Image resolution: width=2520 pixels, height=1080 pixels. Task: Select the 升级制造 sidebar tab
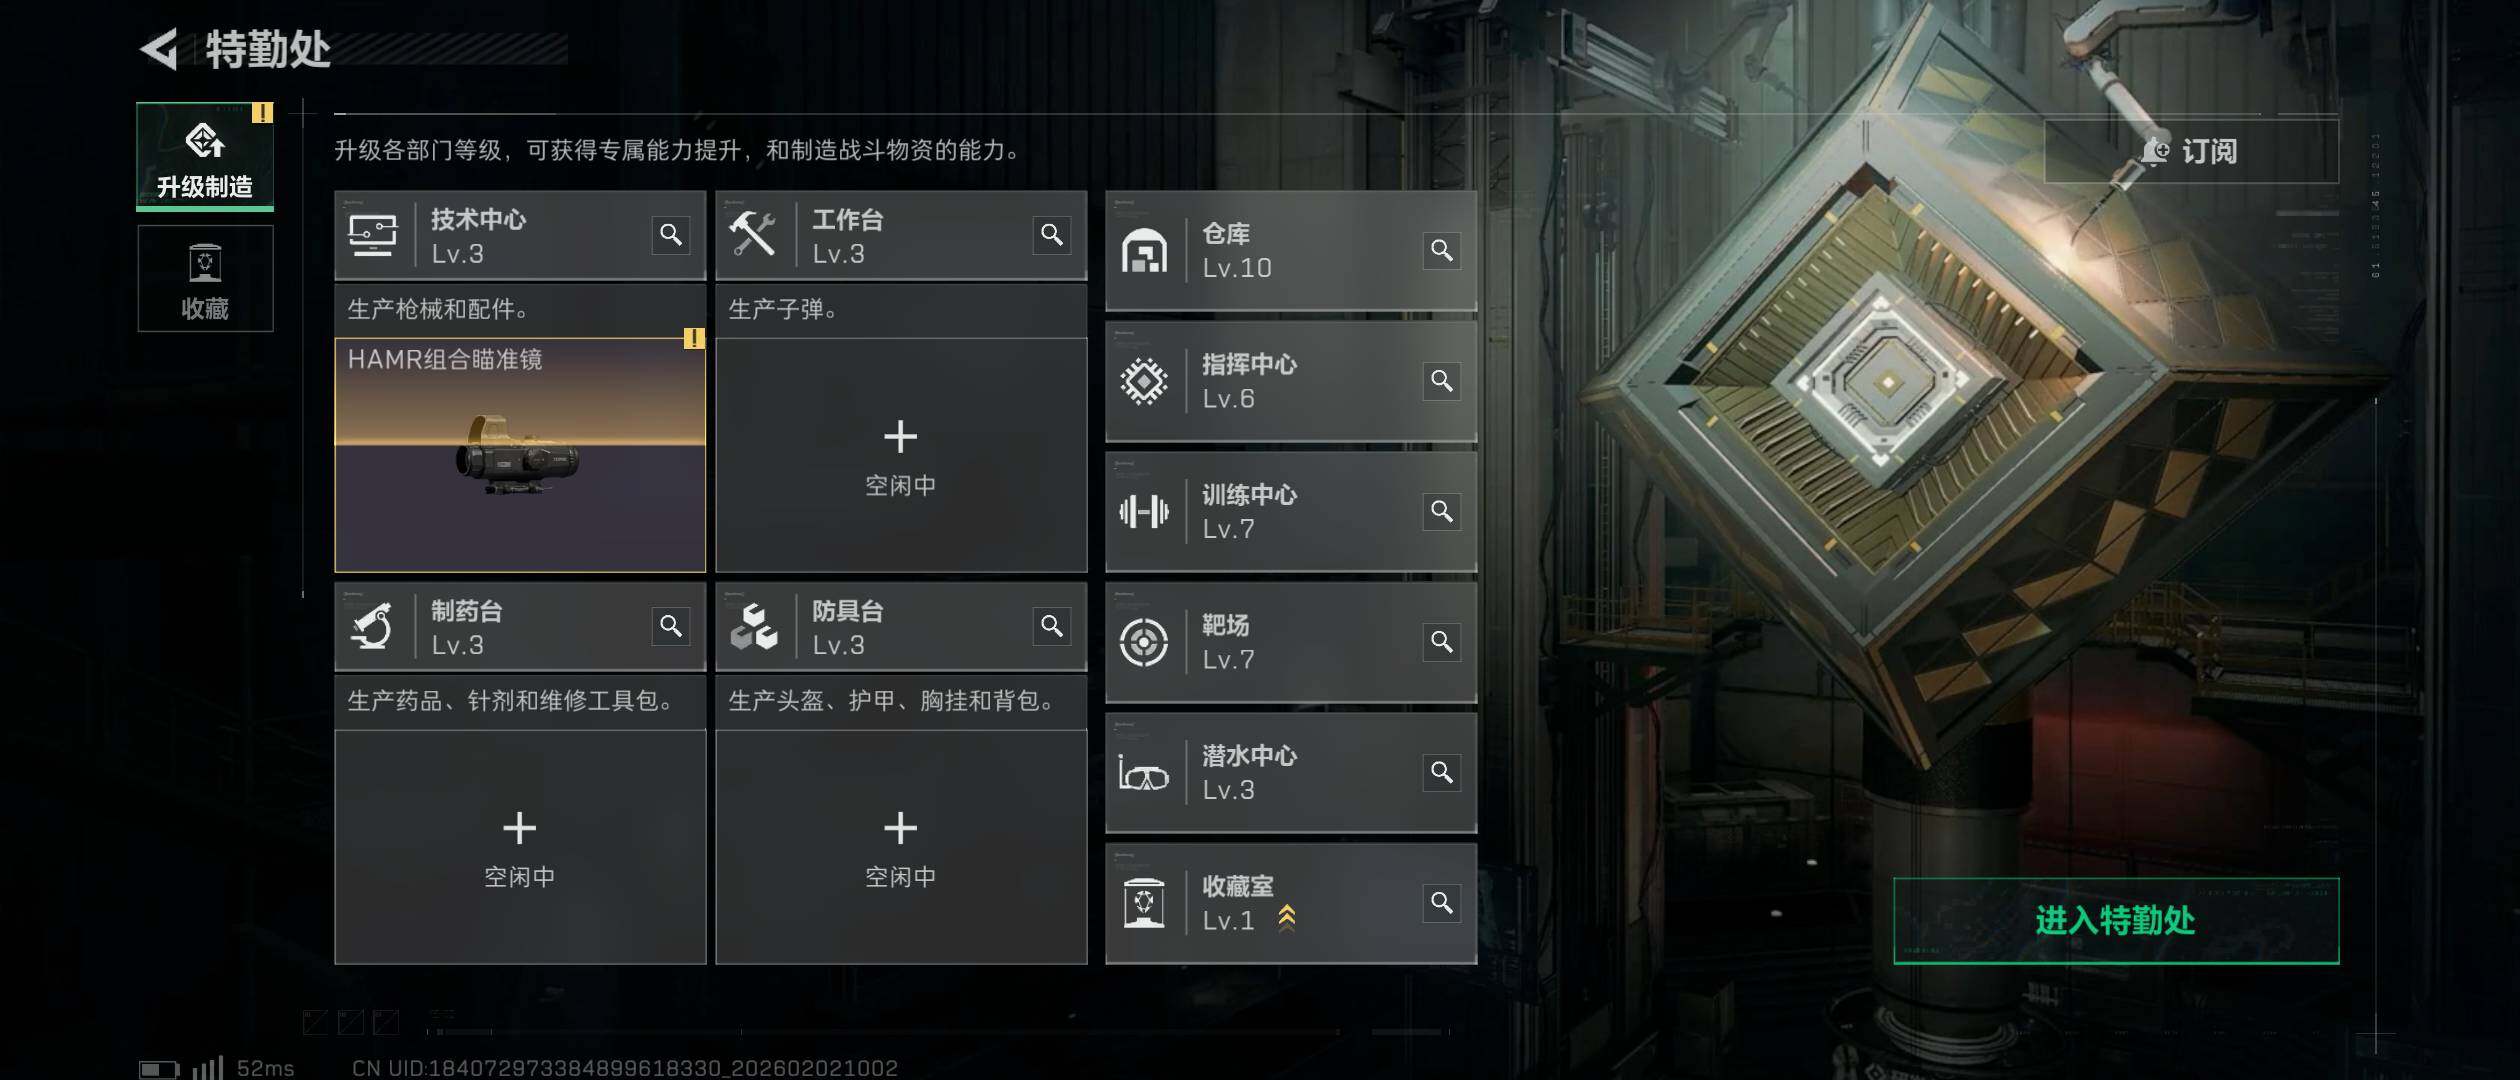tap(205, 157)
